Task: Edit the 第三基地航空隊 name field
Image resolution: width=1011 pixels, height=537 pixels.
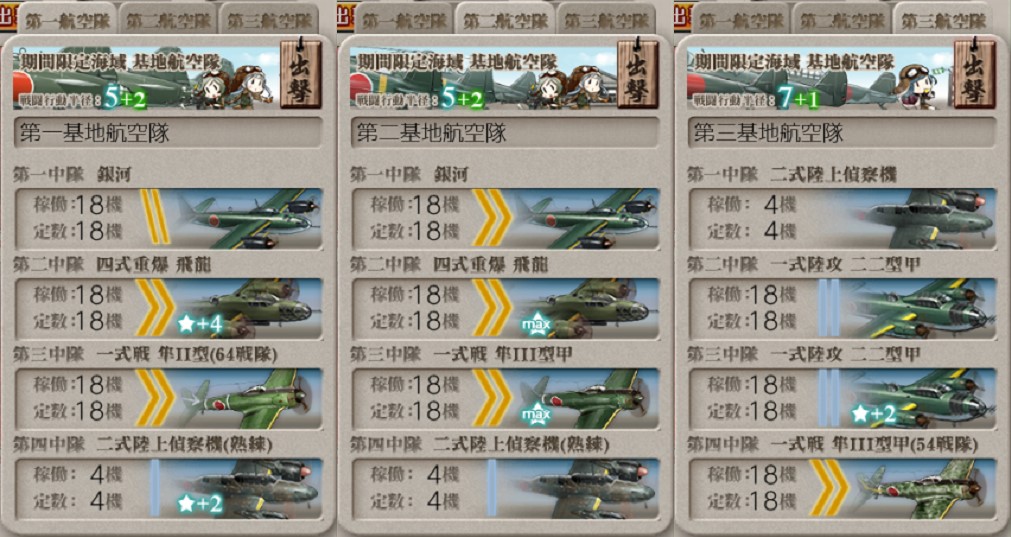Action: tap(843, 133)
